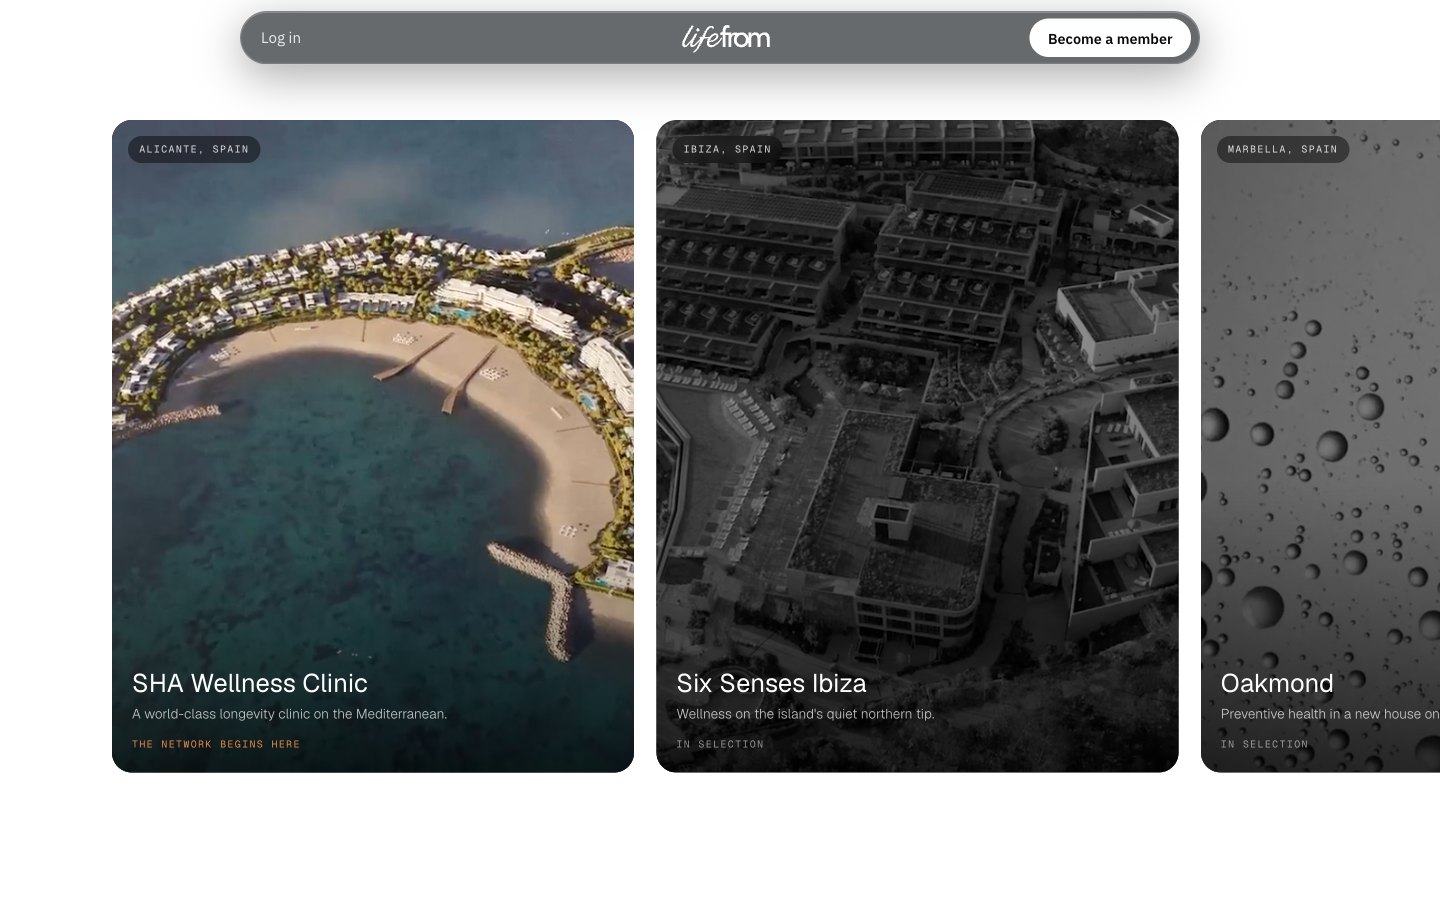Click "In selection" under Oakmond
Viewport: 1440px width, 900px height.
pos(1264,744)
